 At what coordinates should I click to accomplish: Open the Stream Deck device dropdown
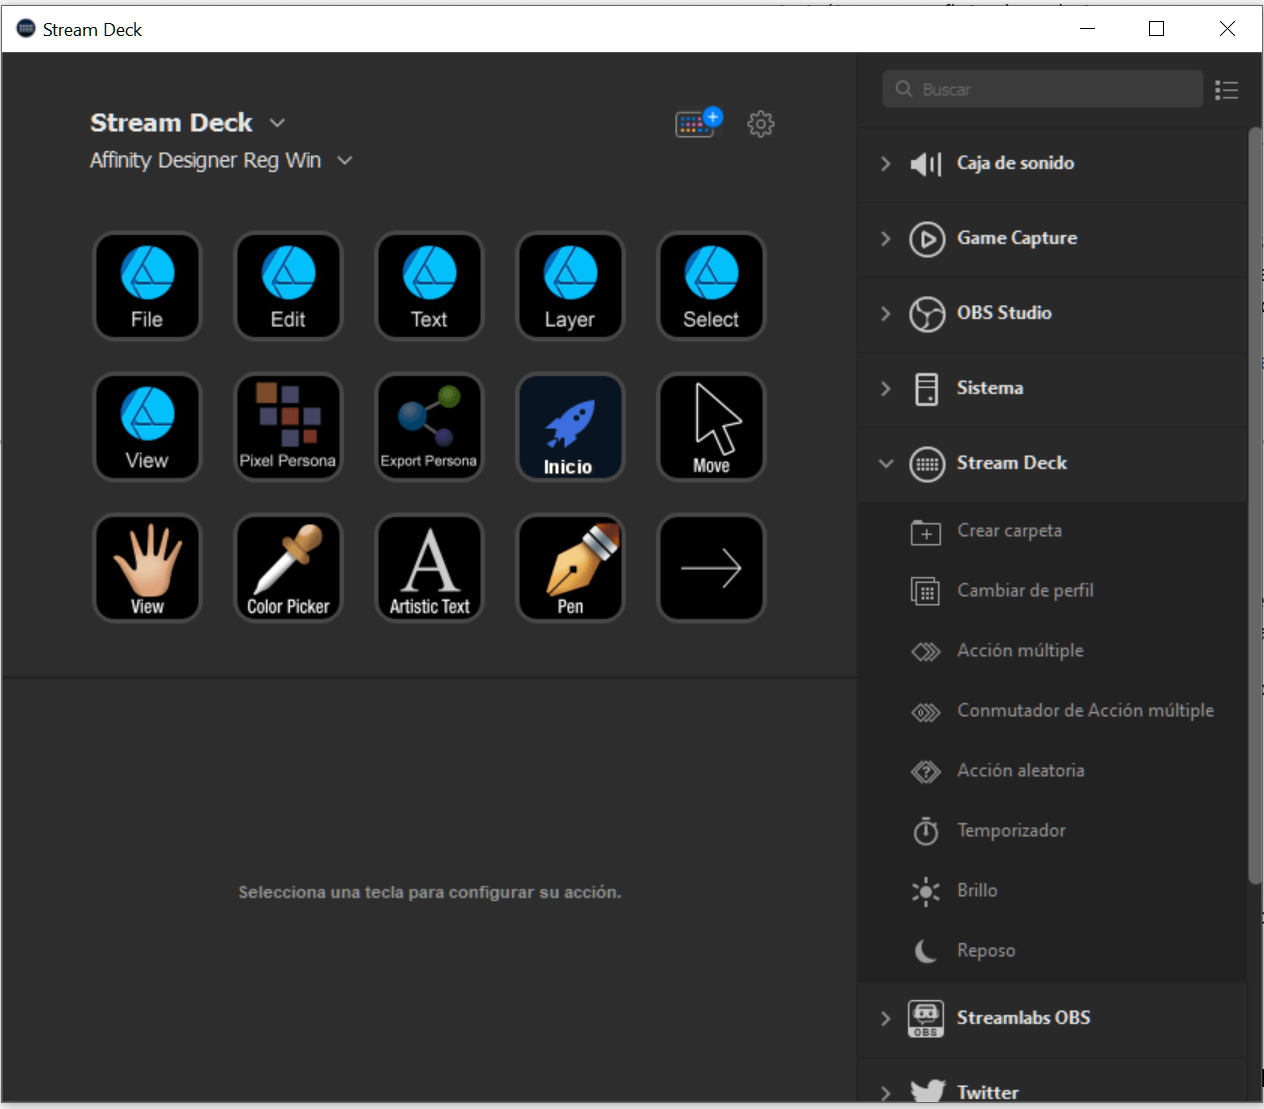(x=277, y=123)
